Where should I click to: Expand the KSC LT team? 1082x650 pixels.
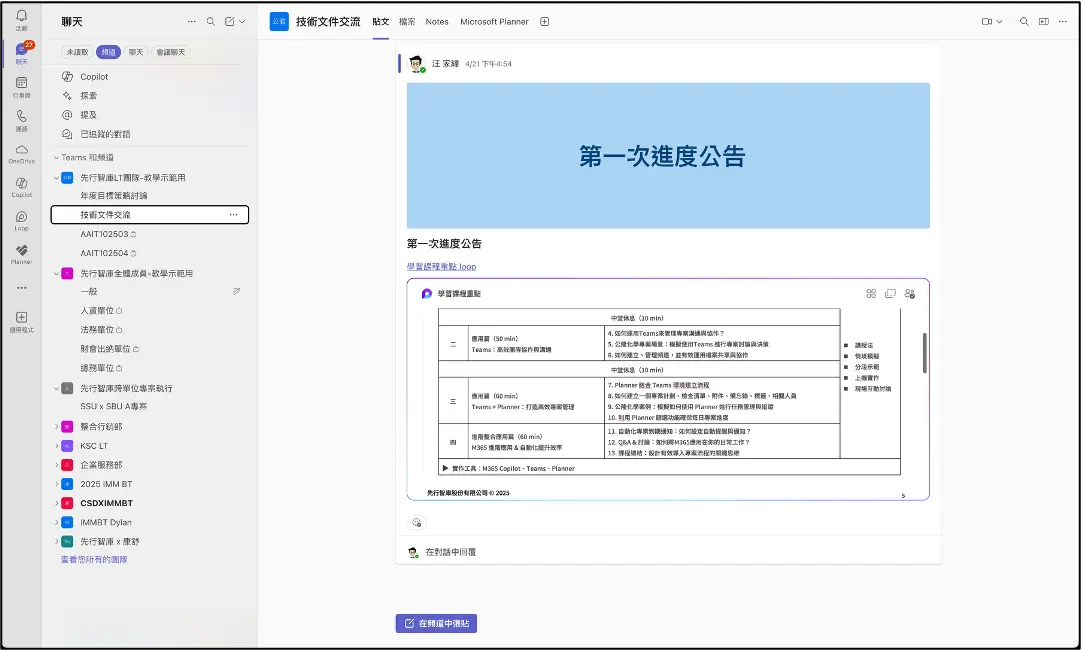point(57,446)
